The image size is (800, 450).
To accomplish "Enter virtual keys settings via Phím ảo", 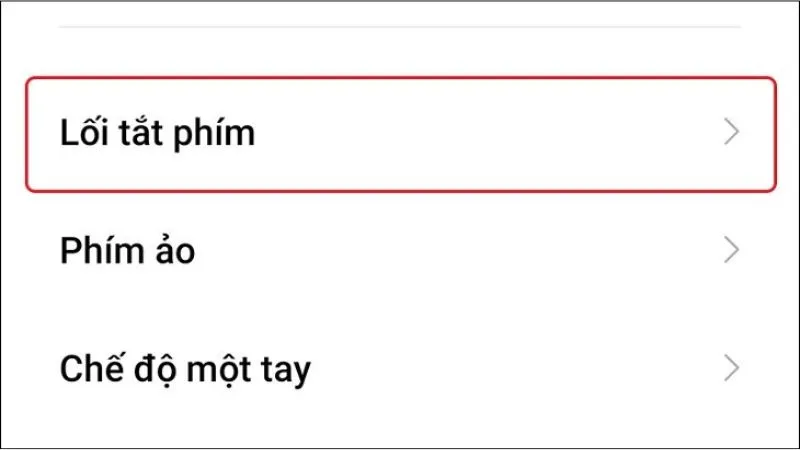I will point(401,250).
